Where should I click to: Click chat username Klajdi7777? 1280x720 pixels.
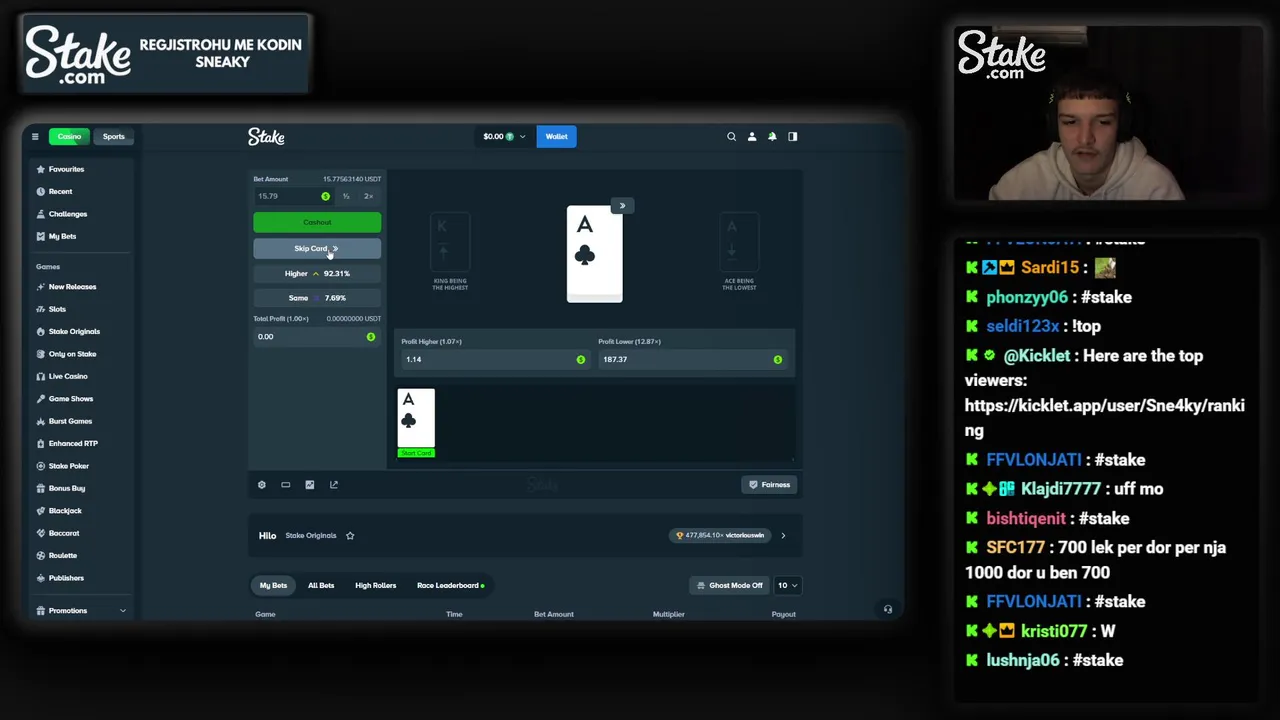point(1060,489)
